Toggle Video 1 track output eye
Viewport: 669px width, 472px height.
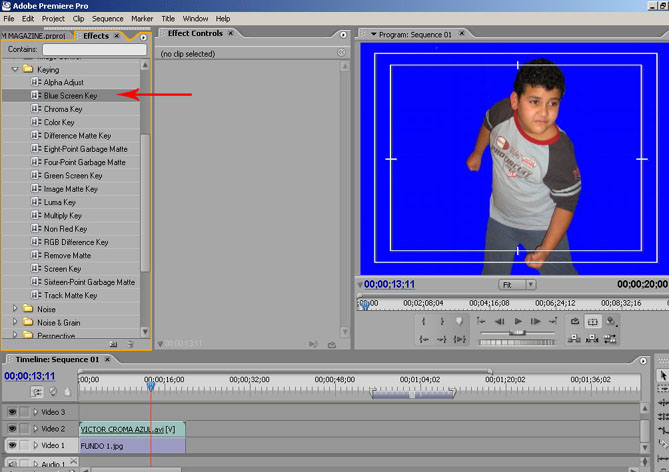pyautogui.click(x=13, y=445)
